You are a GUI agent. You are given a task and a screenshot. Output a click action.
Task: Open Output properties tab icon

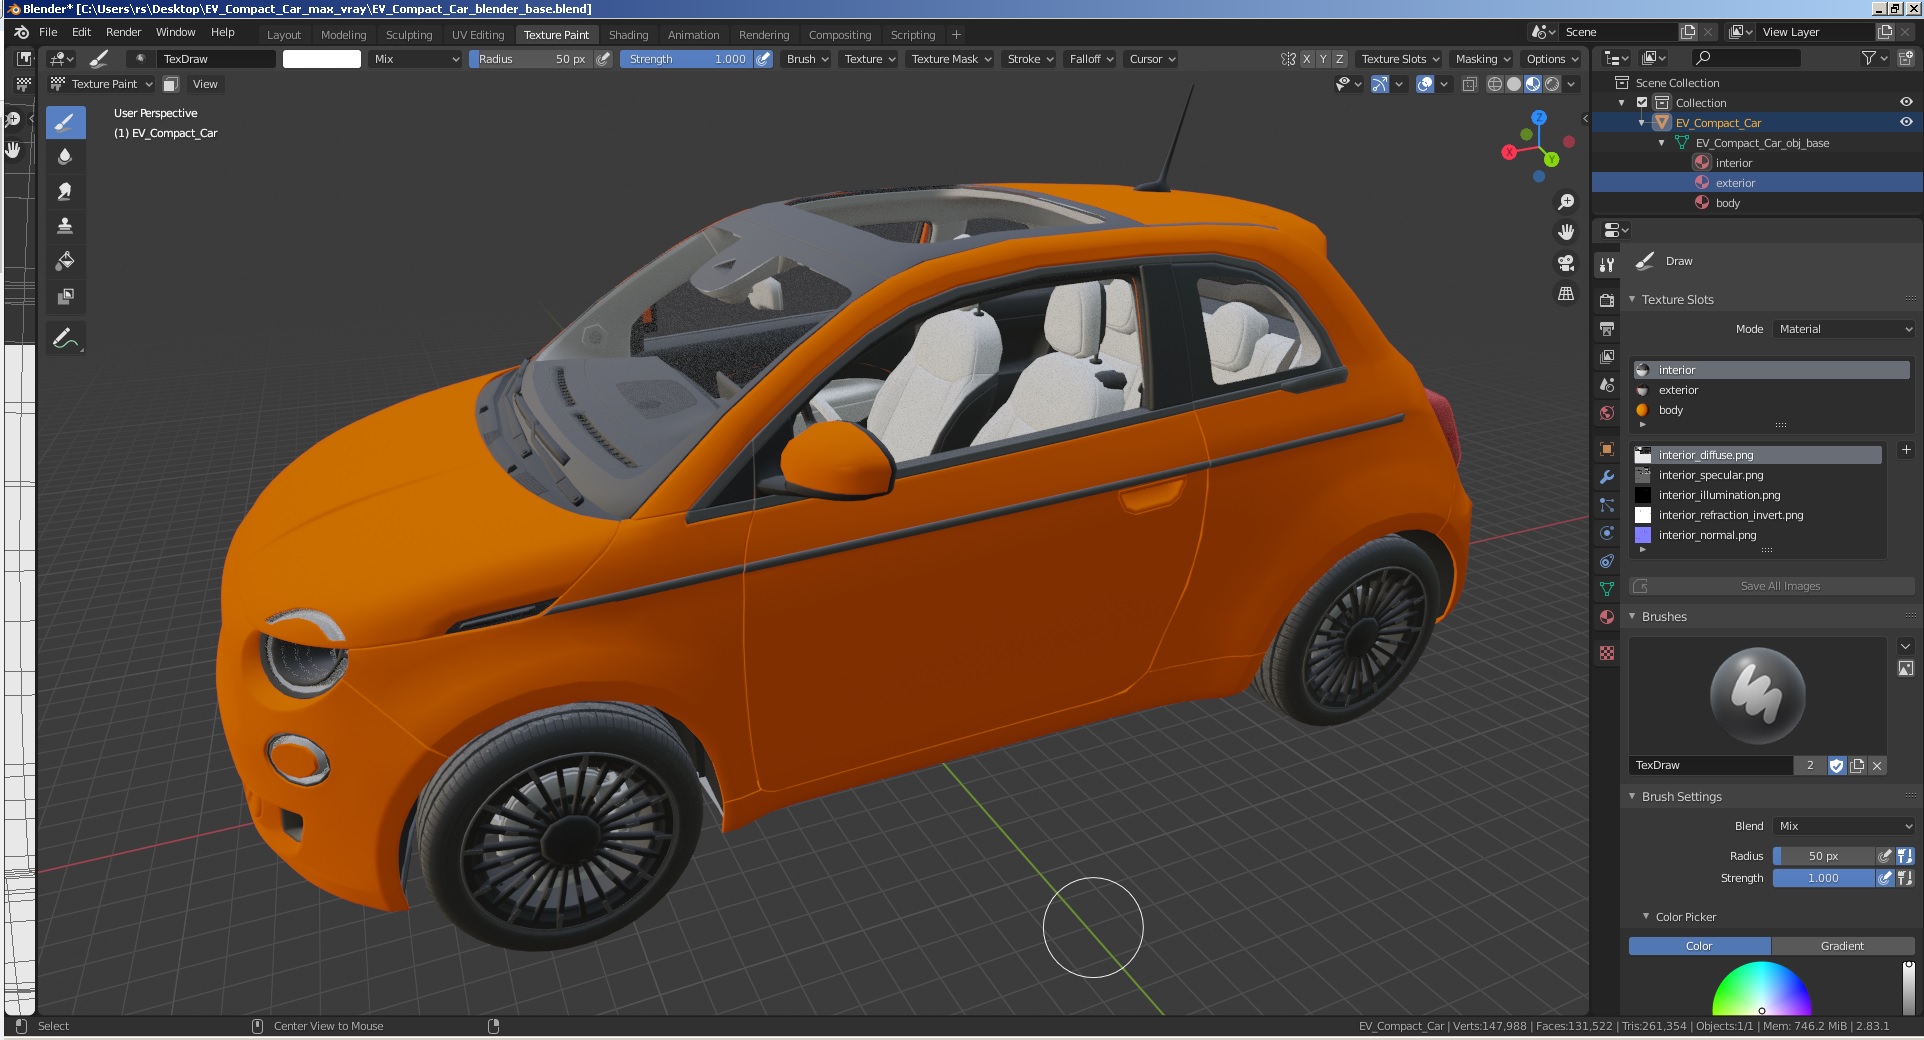(1607, 329)
